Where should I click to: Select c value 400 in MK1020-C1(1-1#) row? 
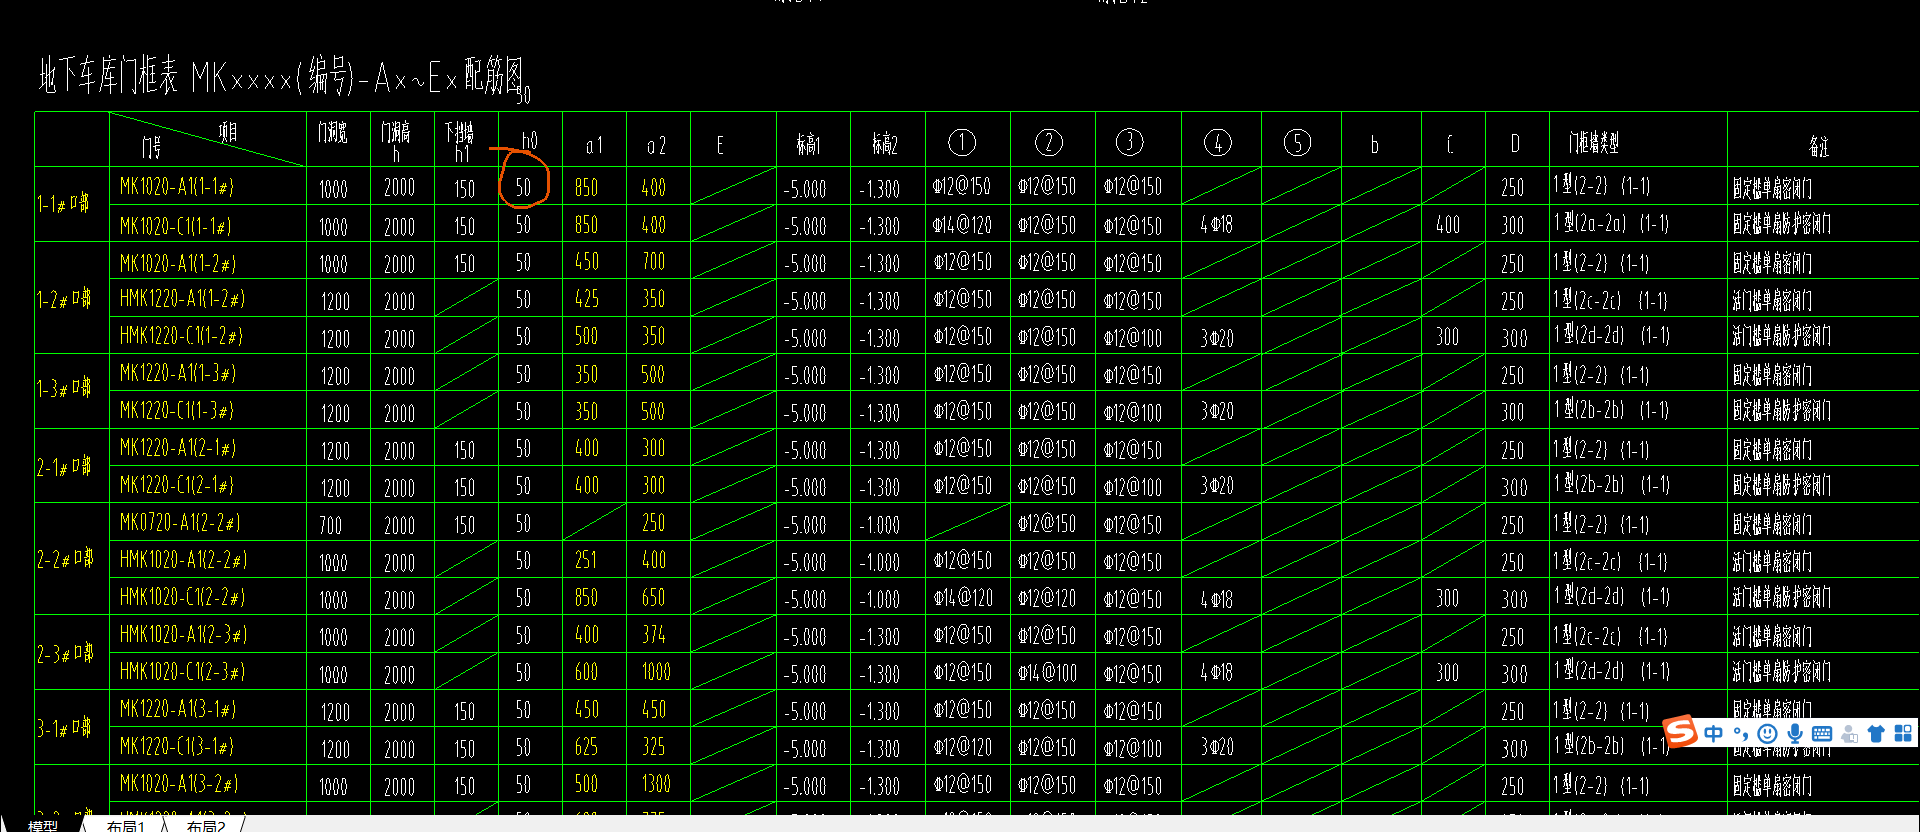click(1448, 225)
